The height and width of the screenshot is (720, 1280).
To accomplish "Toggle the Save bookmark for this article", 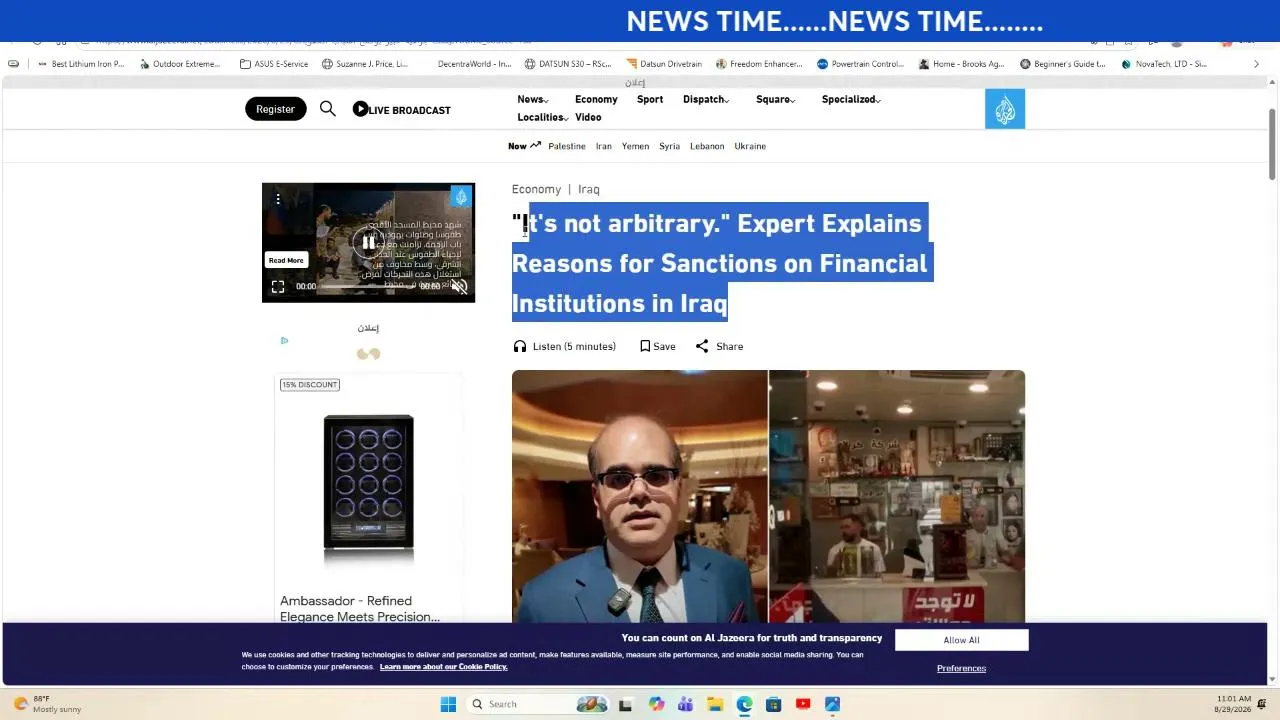I will pos(658,346).
